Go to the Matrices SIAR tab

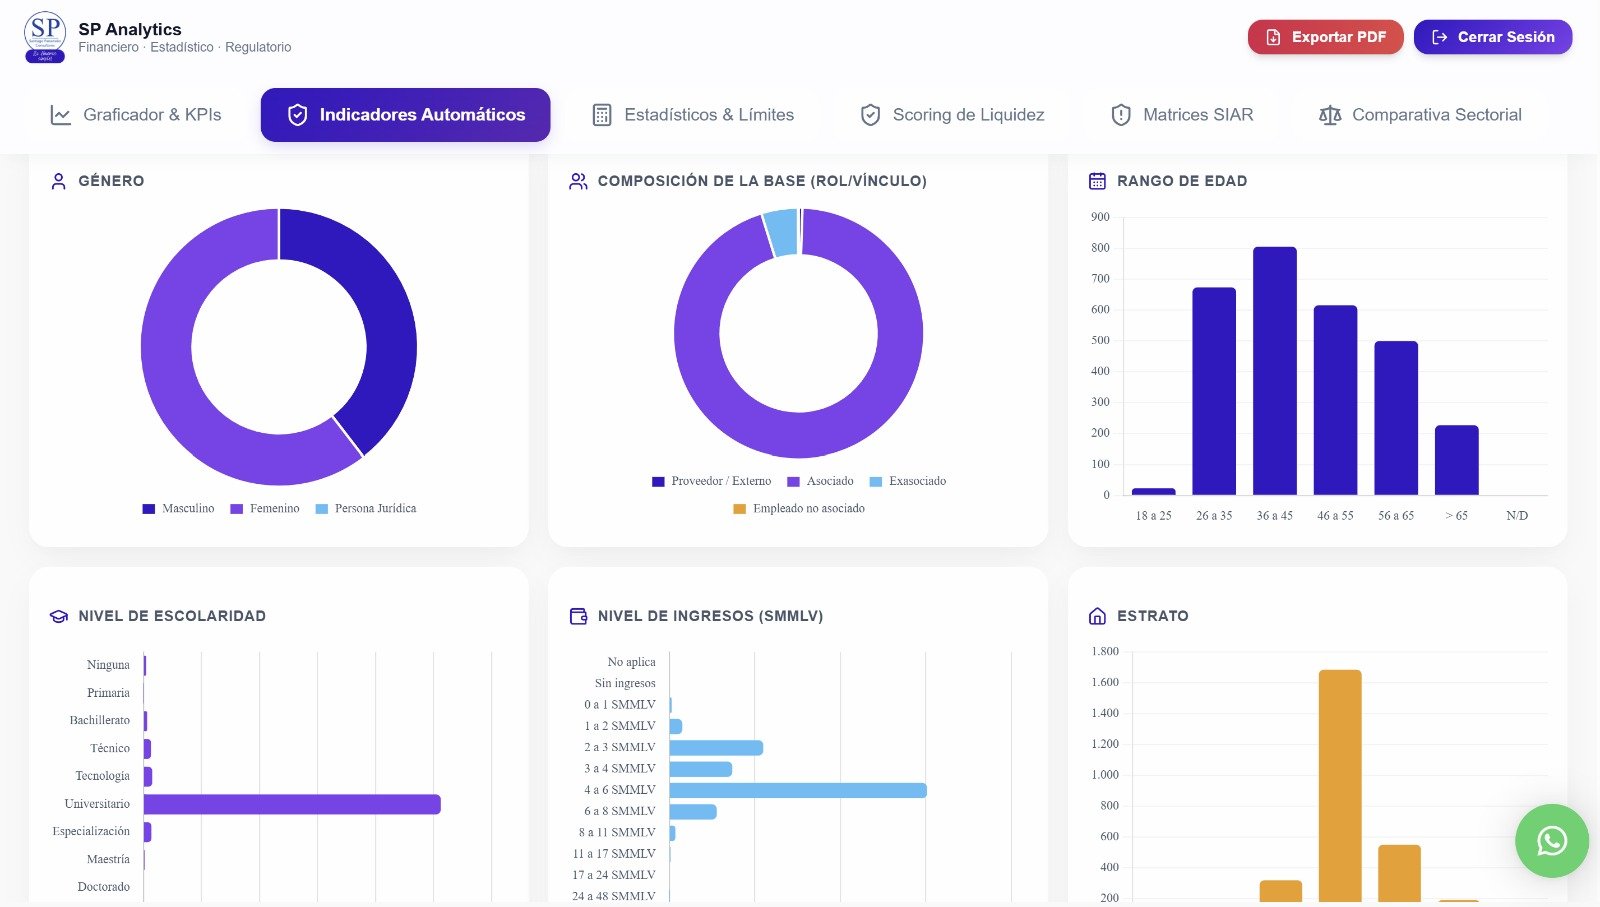click(1182, 115)
